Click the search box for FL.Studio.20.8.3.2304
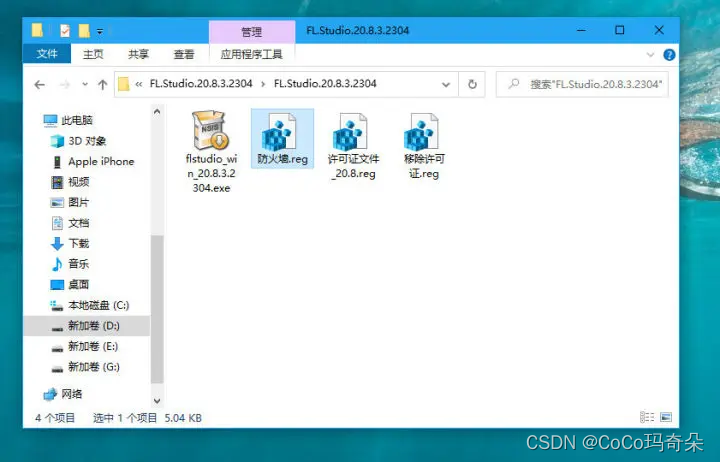 coord(582,85)
